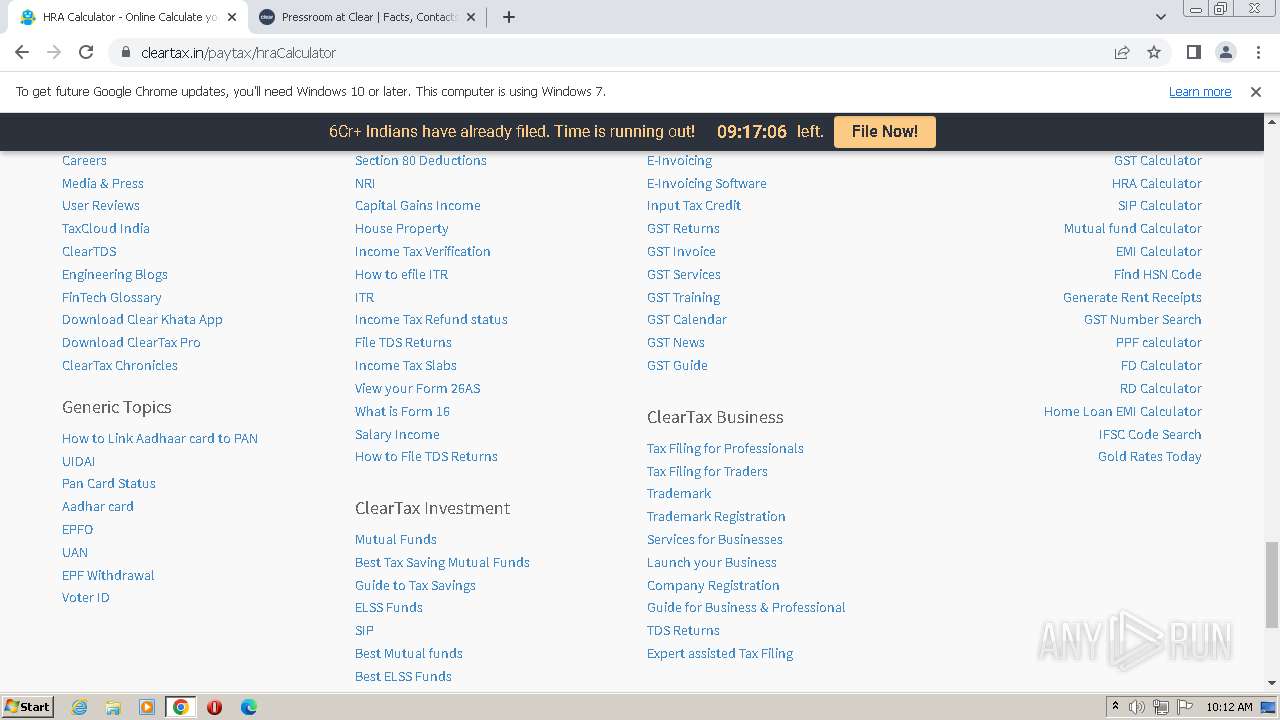
Task: Open the Chrome profile menu
Action: point(1225,52)
